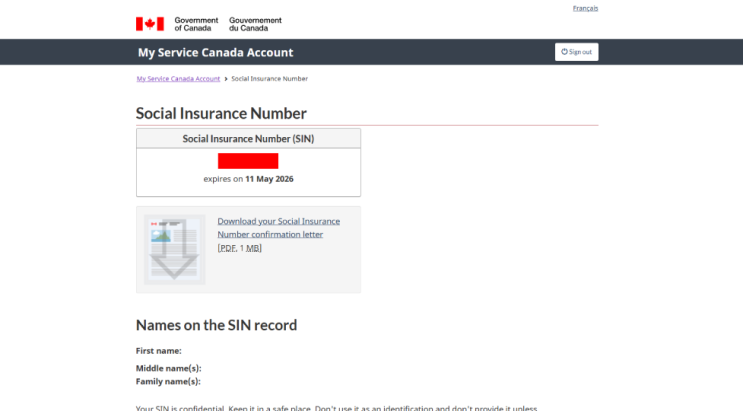Click the PDF download document thumbnail

(174, 249)
